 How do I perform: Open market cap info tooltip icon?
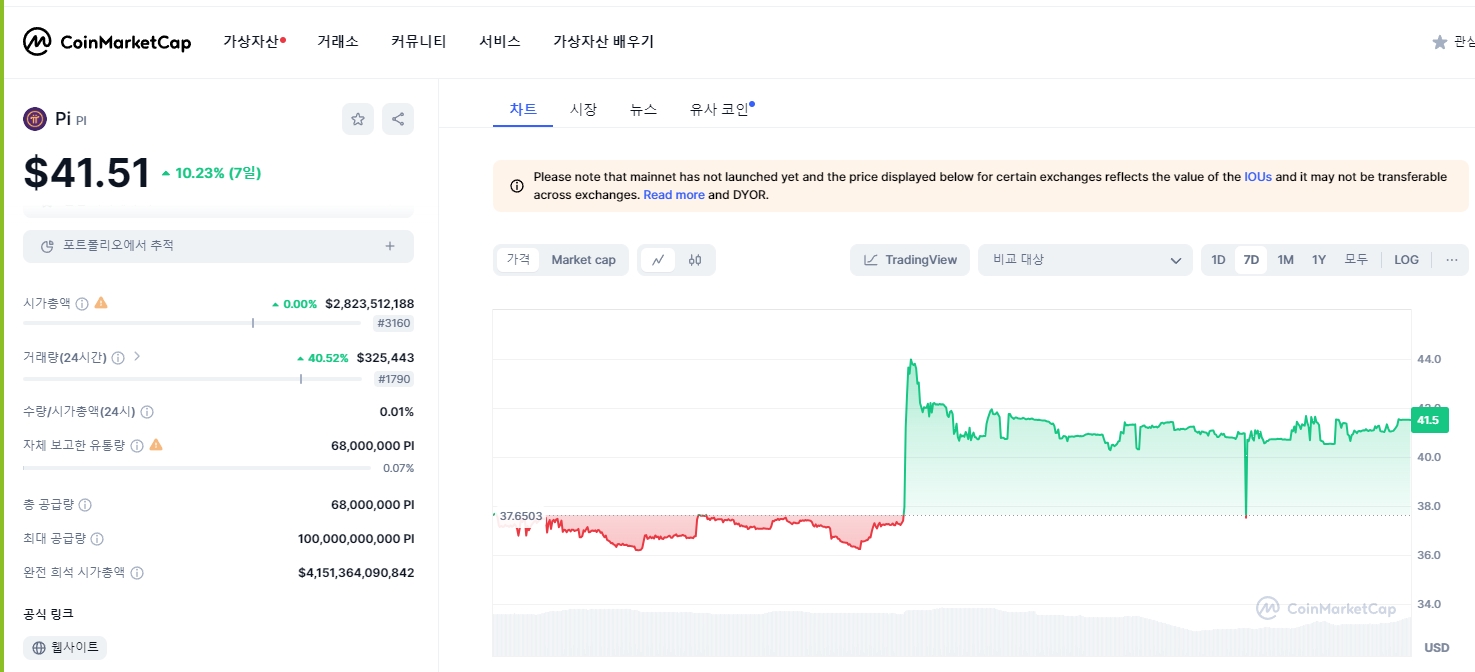[x=80, y=303]
